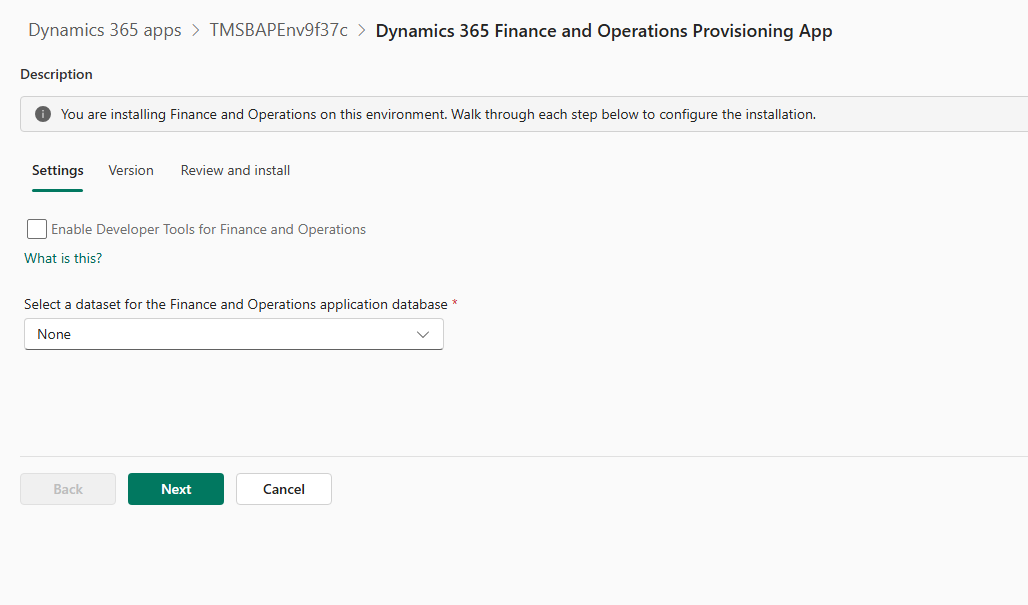
Task: Click the 'Select a dataset' field label
Action: pos(236,304)
